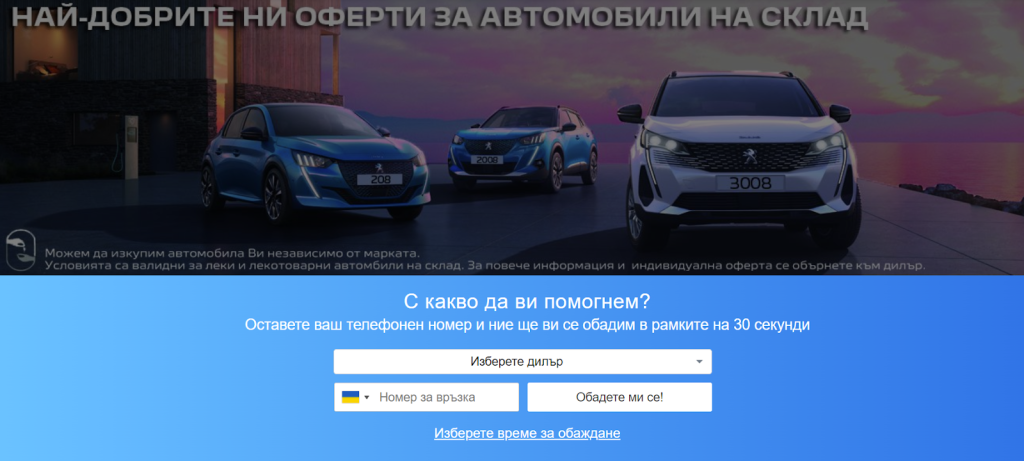Select the blue Peugeot 208 car

tap(315, 161)
